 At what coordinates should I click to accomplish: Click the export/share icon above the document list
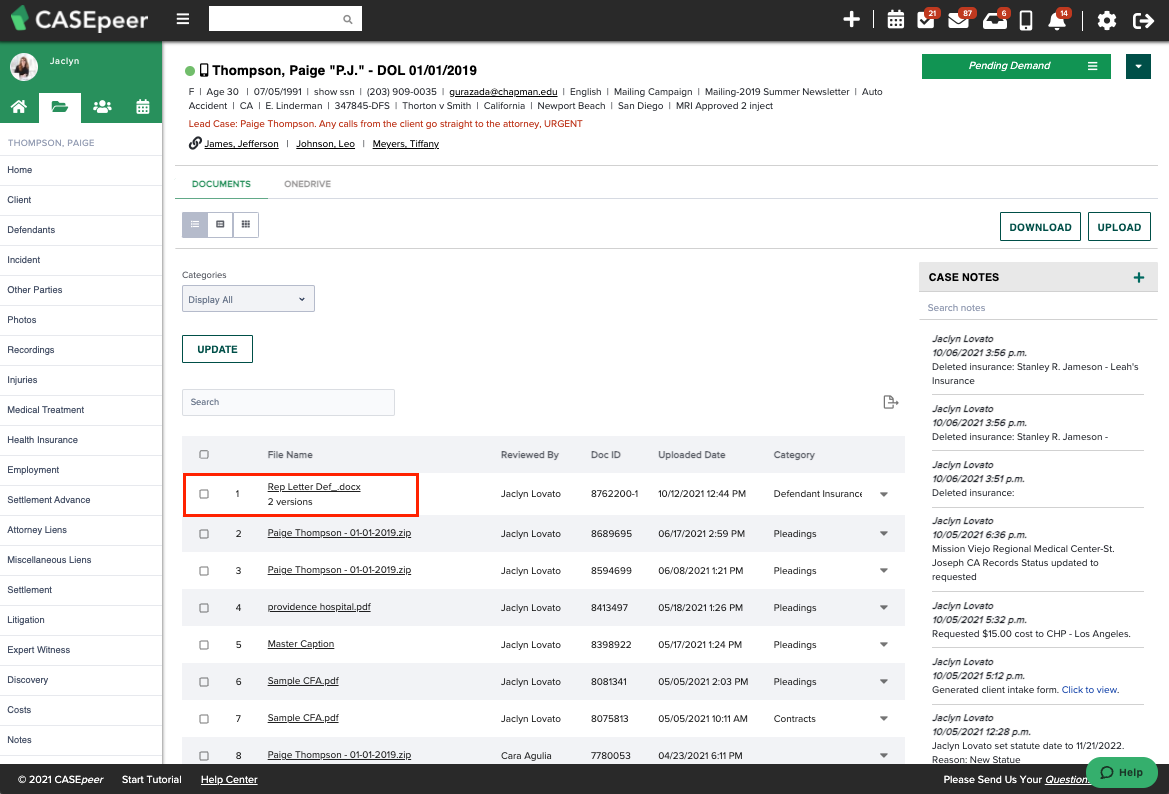click(890, 401)
